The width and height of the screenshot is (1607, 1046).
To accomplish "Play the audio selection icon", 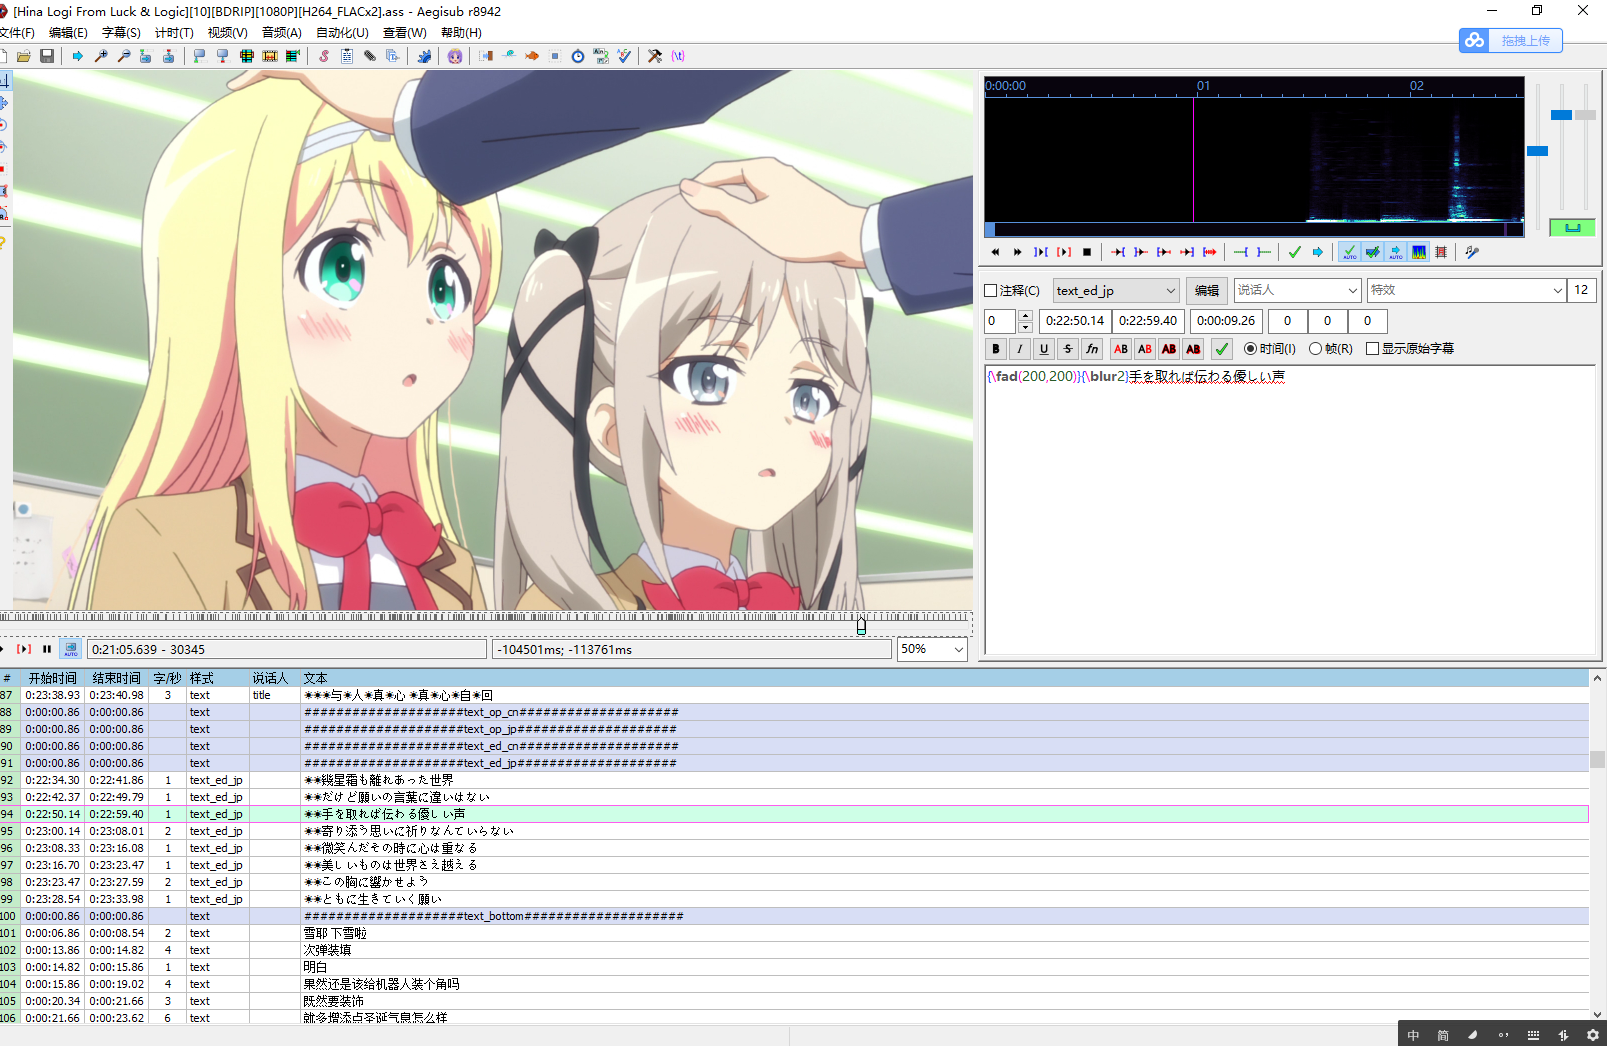I will click(1041, 252).
